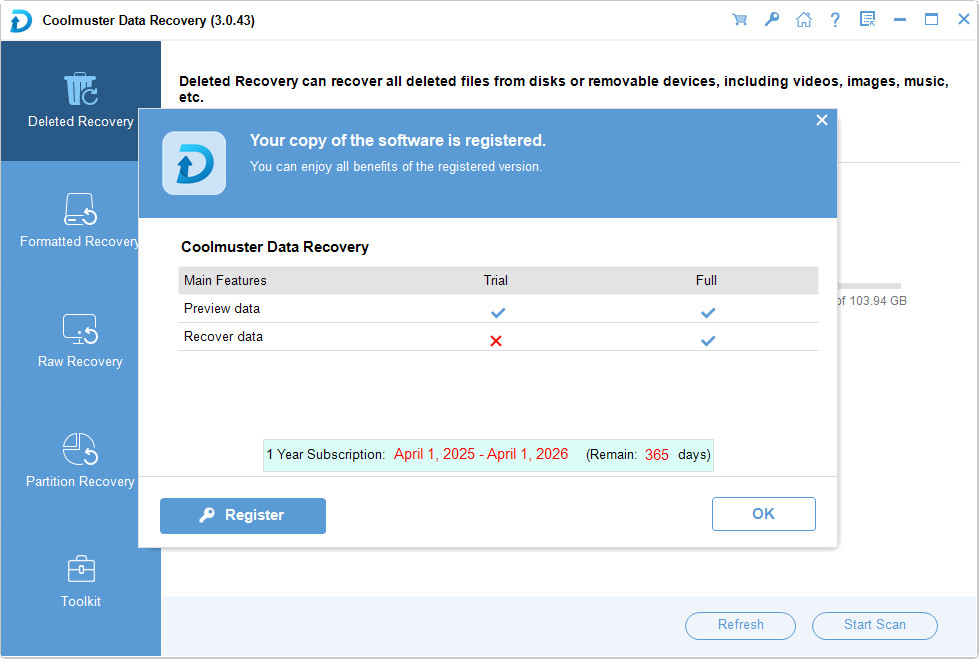Open help question mark icon
This screenshot has width=979, height=659.
coord(835,20)
